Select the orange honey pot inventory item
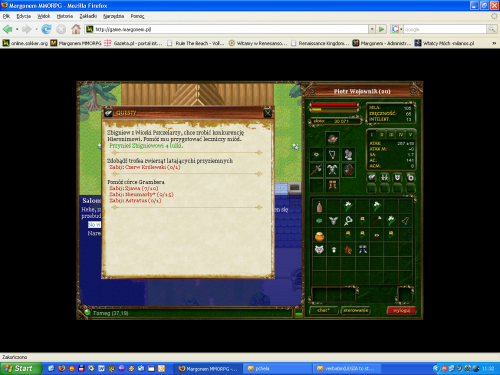This screenshot has height=375, width=500. 319,236
